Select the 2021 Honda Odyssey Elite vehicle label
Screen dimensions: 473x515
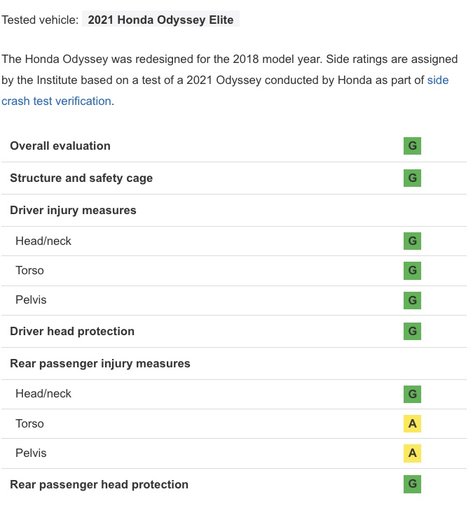point(161,20)
